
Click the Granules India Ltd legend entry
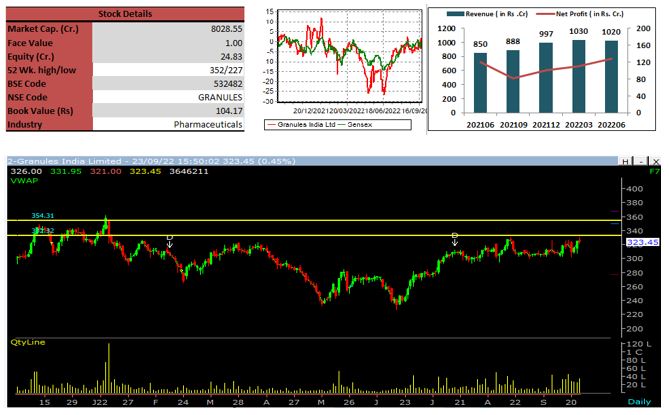[x=301, y=125]
